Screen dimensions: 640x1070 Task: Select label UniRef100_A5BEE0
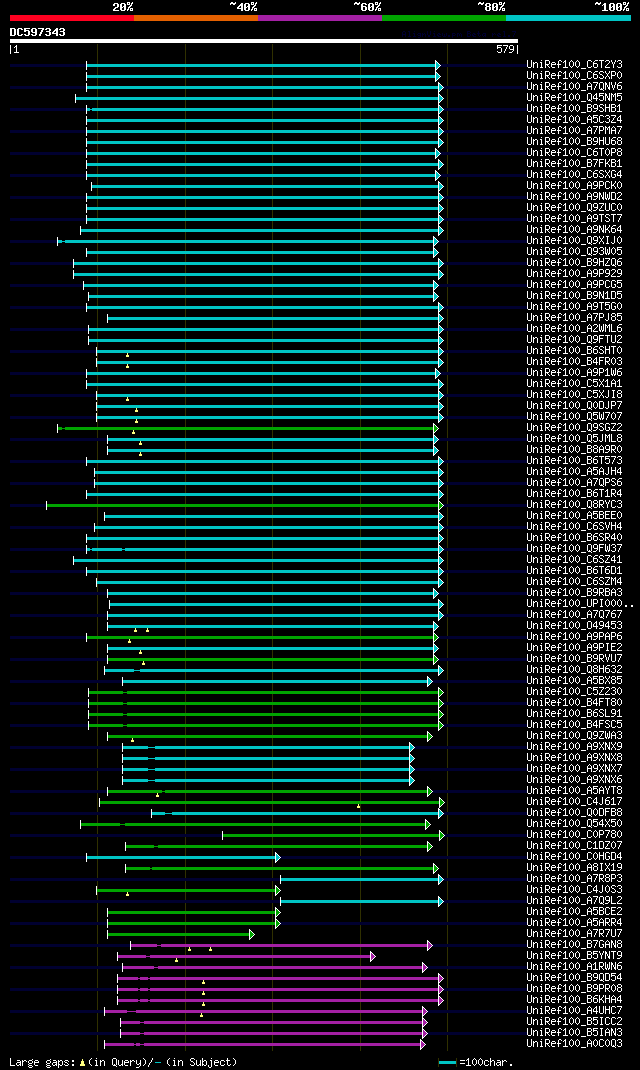(574, 516)
